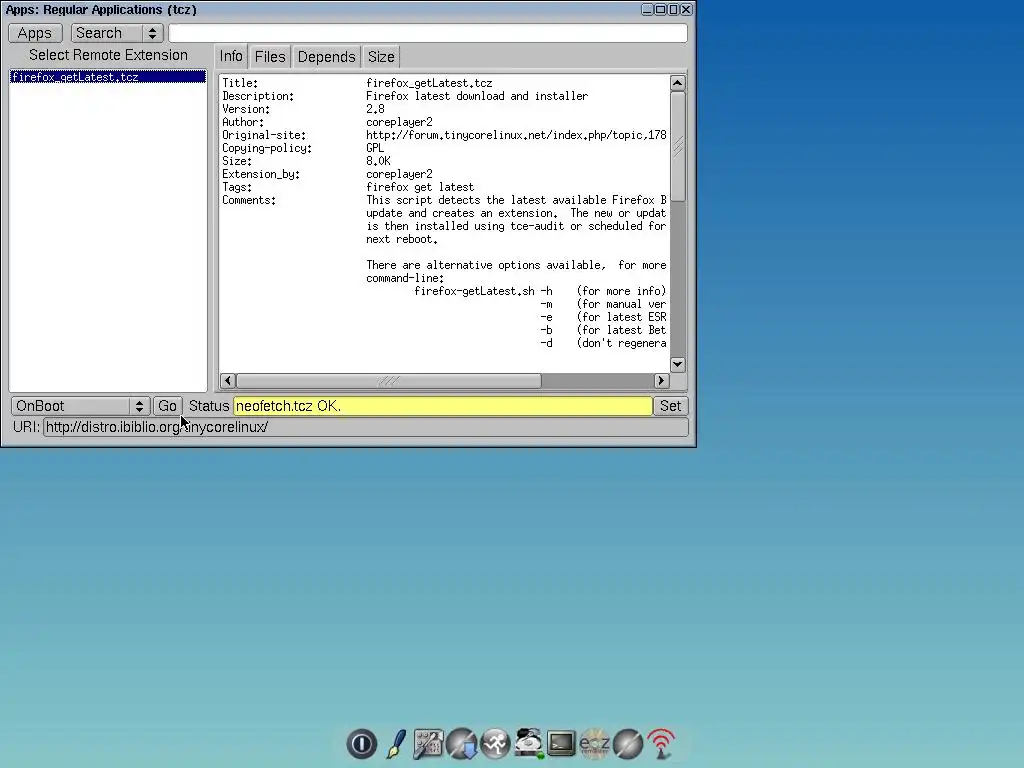Select firefox_getLatest.tcz in the extension list
This screenshot has height=768, width=1024.
click(108, 77)
